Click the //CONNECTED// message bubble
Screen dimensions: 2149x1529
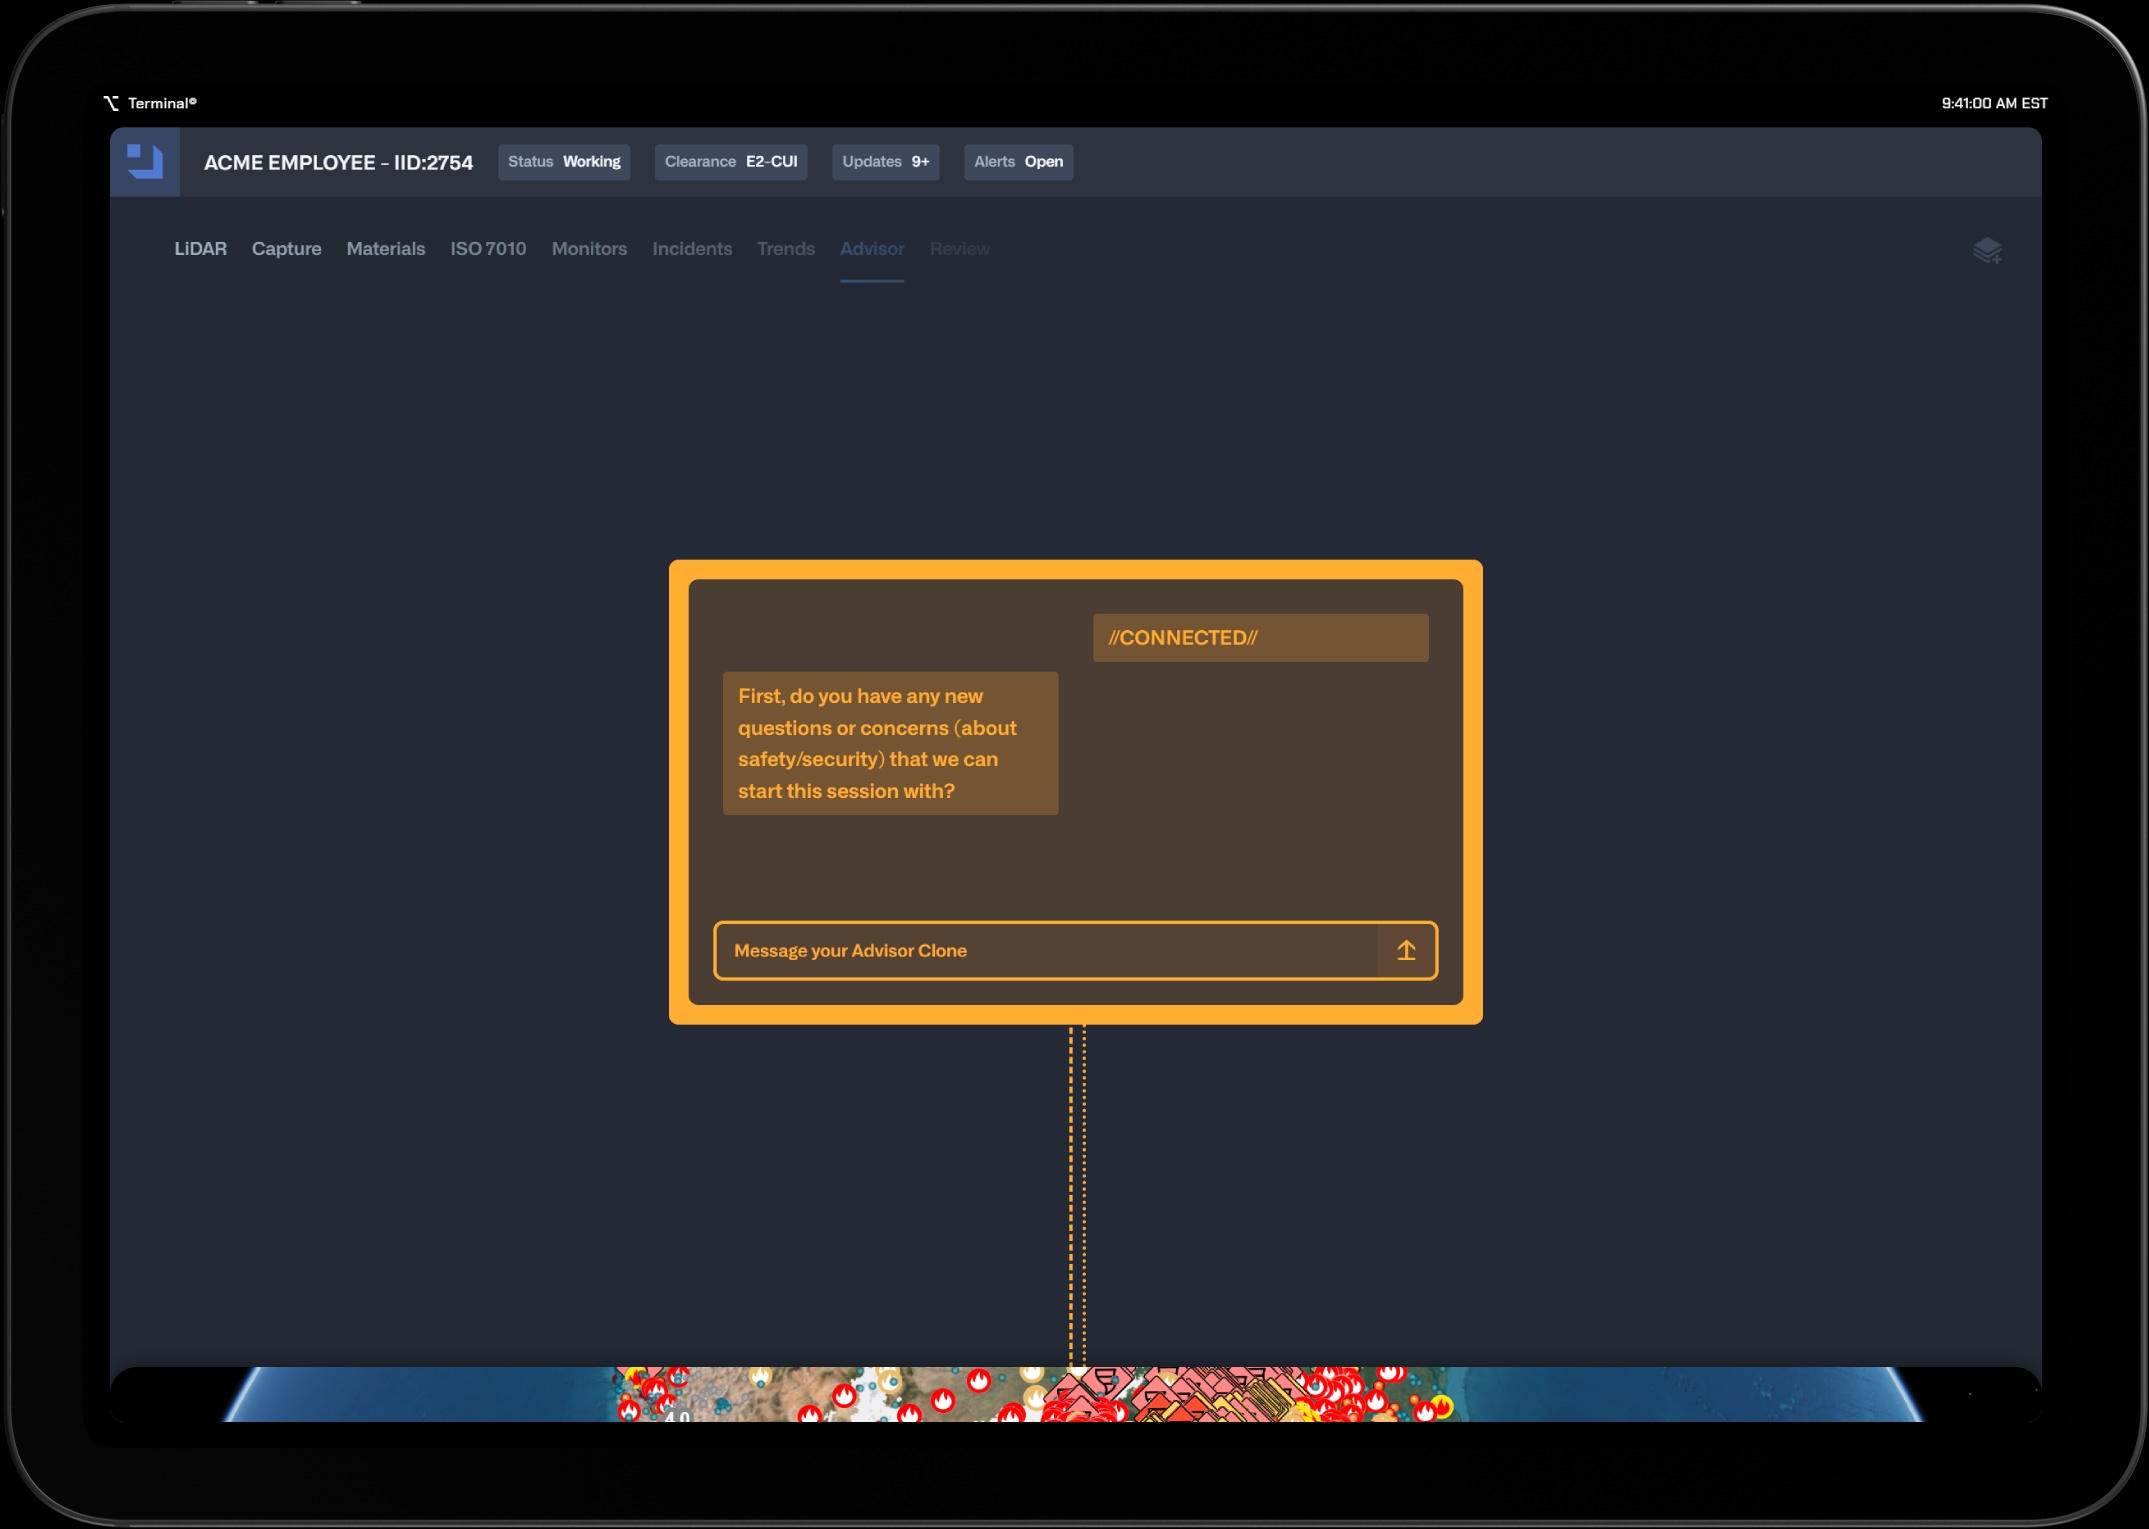1259,638
